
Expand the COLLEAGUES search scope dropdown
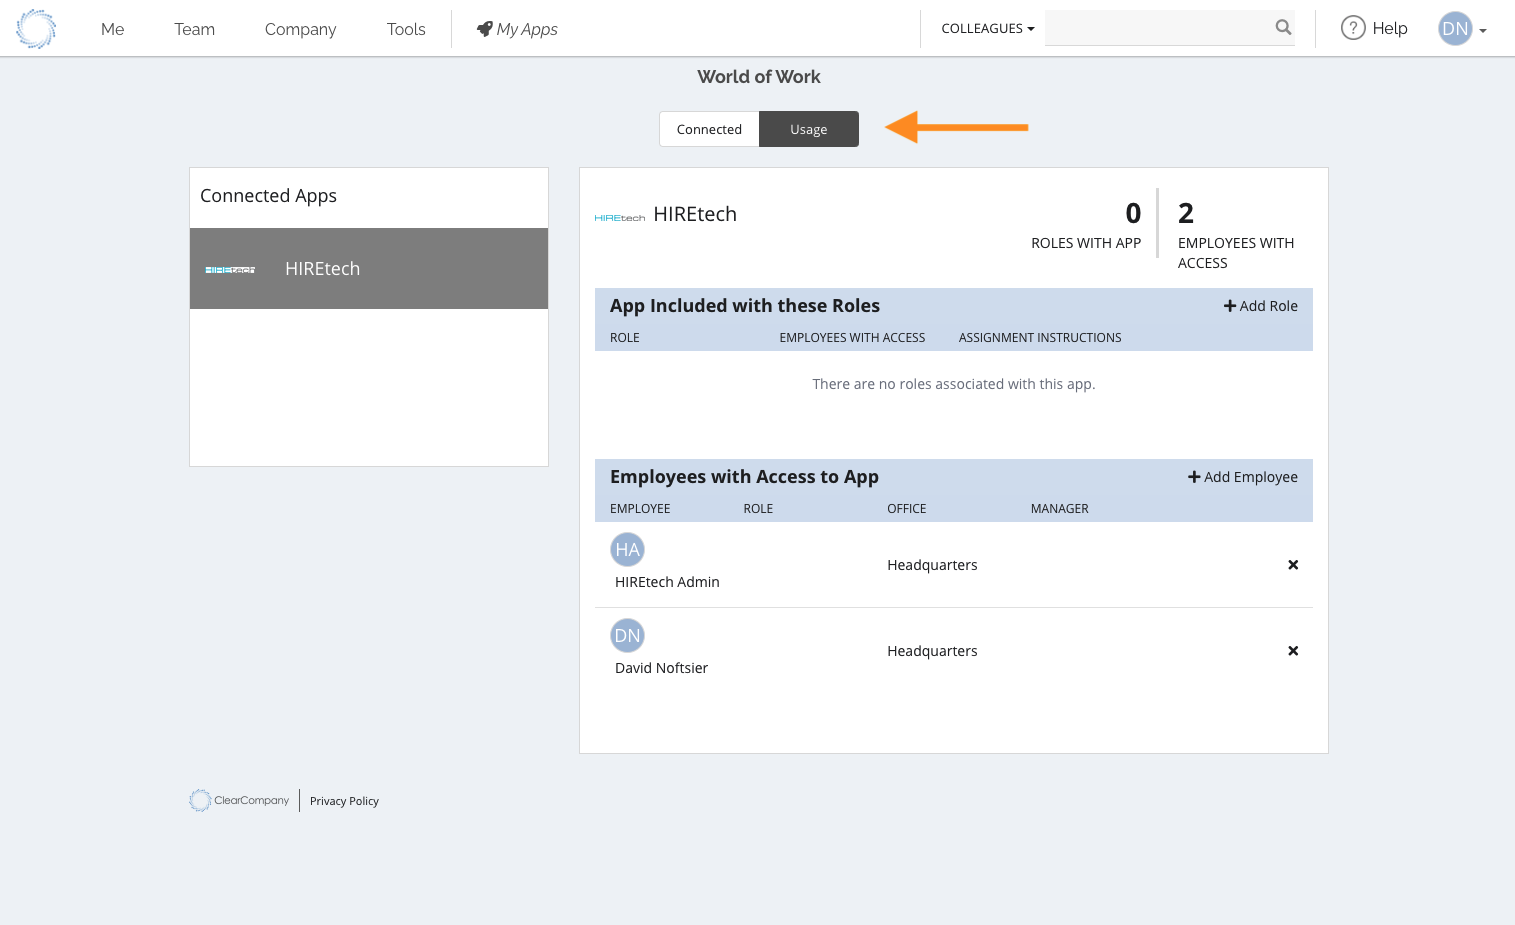point(988,28)
